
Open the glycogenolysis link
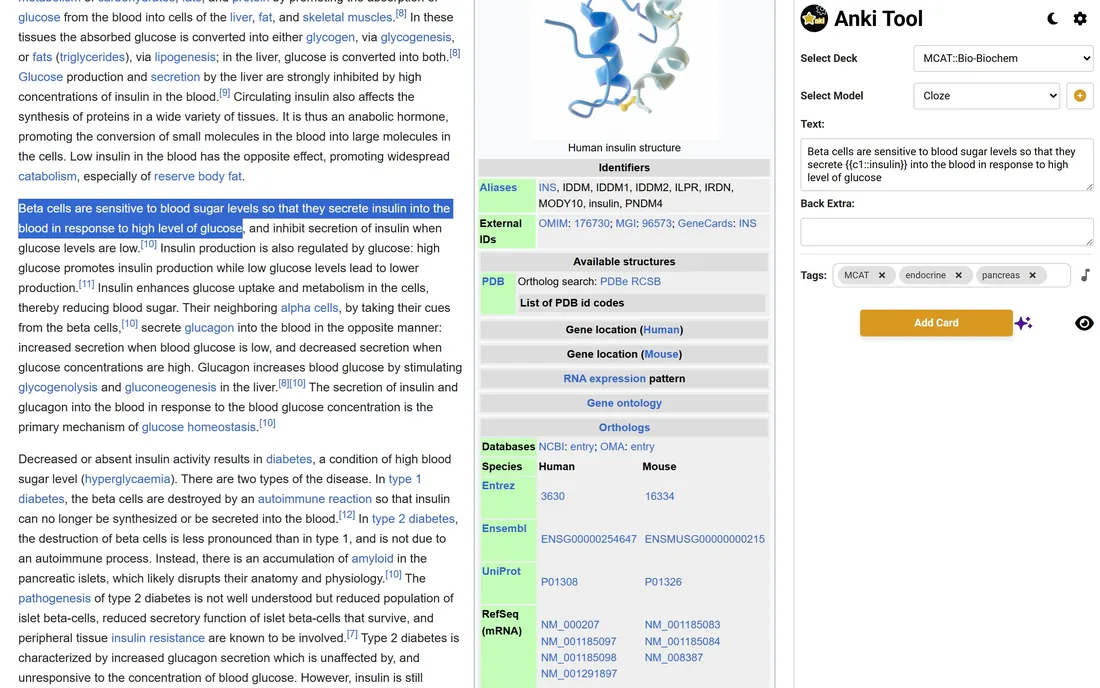(58, 387)
